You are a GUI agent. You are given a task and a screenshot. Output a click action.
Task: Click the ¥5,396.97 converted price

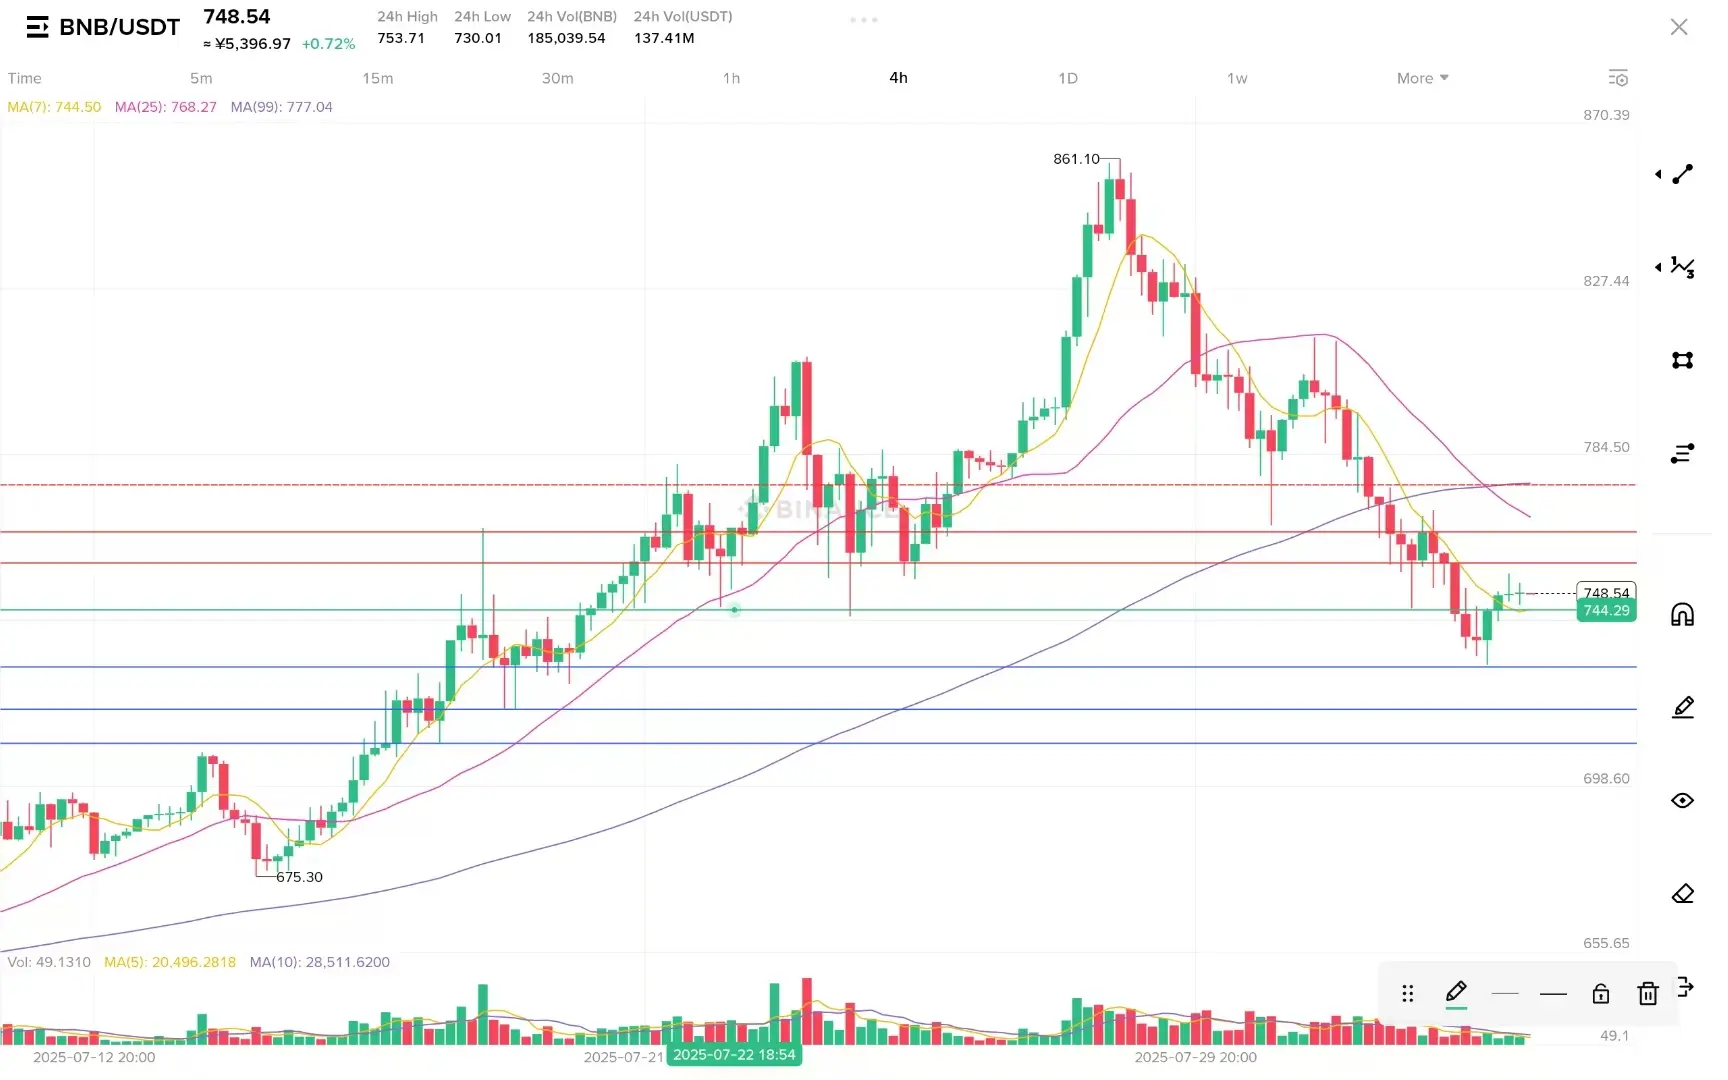(247, 44)
